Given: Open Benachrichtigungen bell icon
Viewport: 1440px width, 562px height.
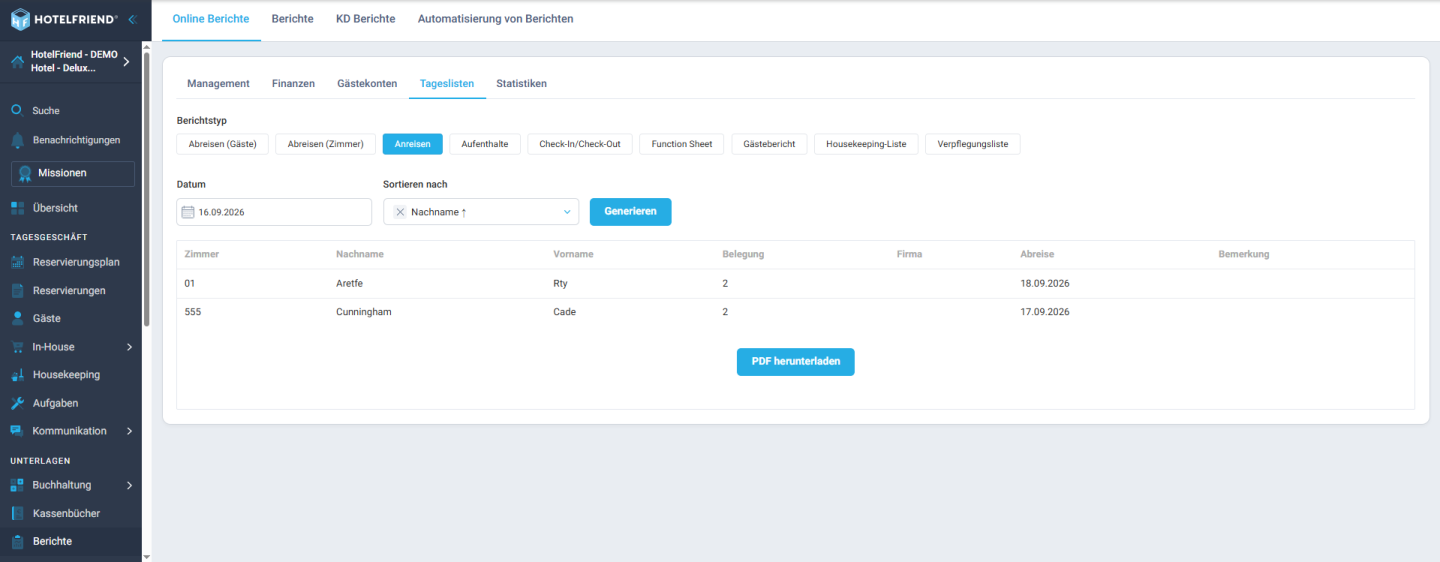Looking at the screenshot, I should point(17,140).
